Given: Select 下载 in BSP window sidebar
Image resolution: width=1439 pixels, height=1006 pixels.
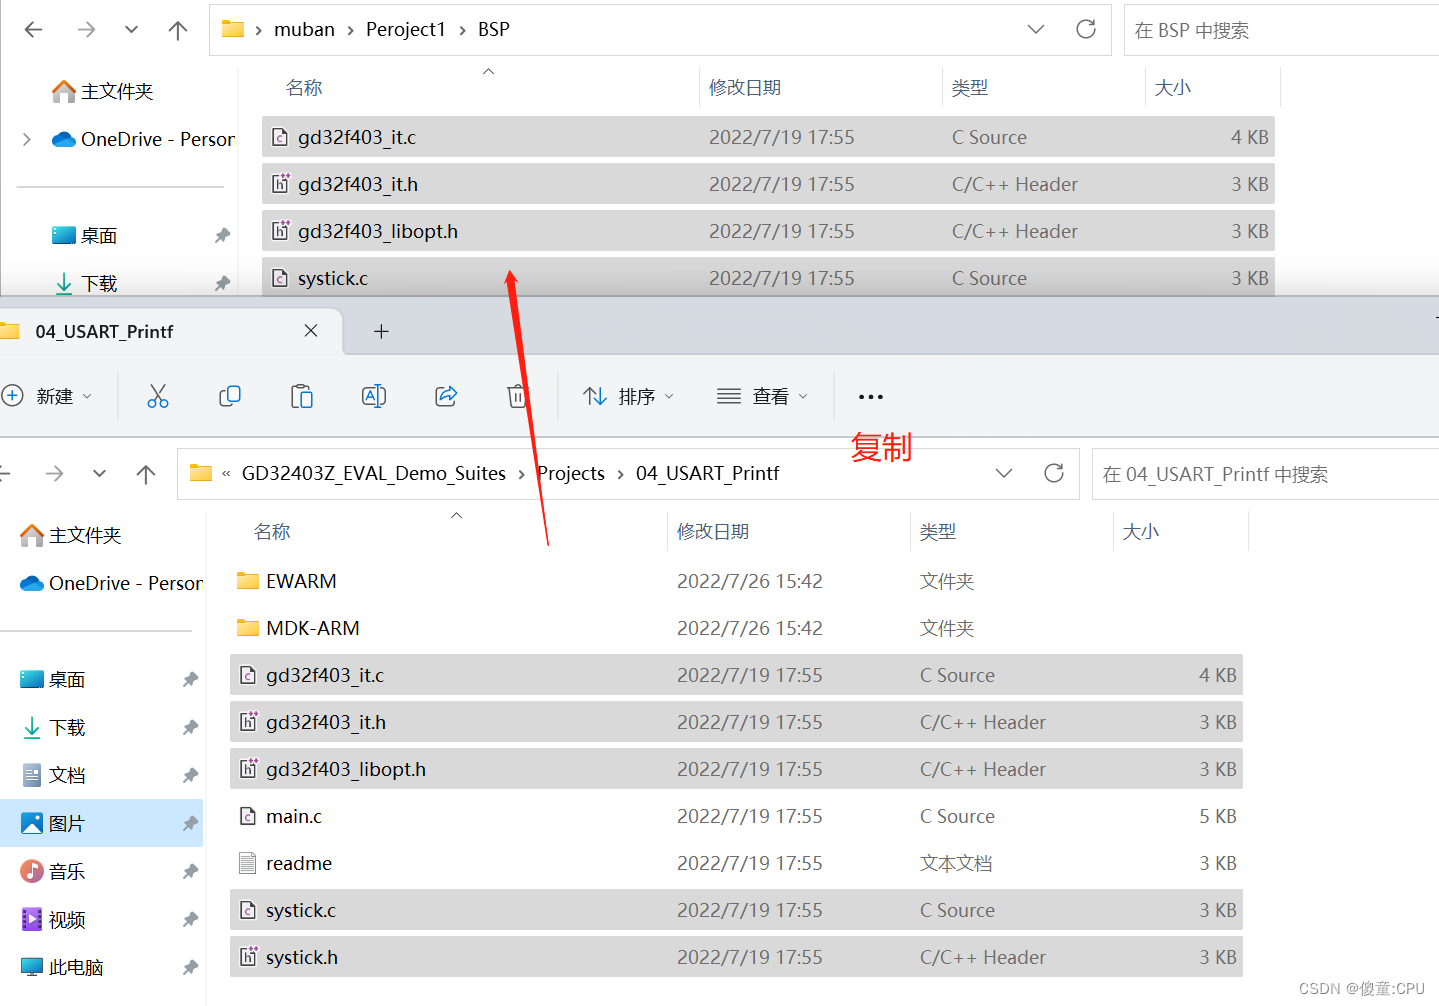Looking at the screenshot, I should pos(85,283).
